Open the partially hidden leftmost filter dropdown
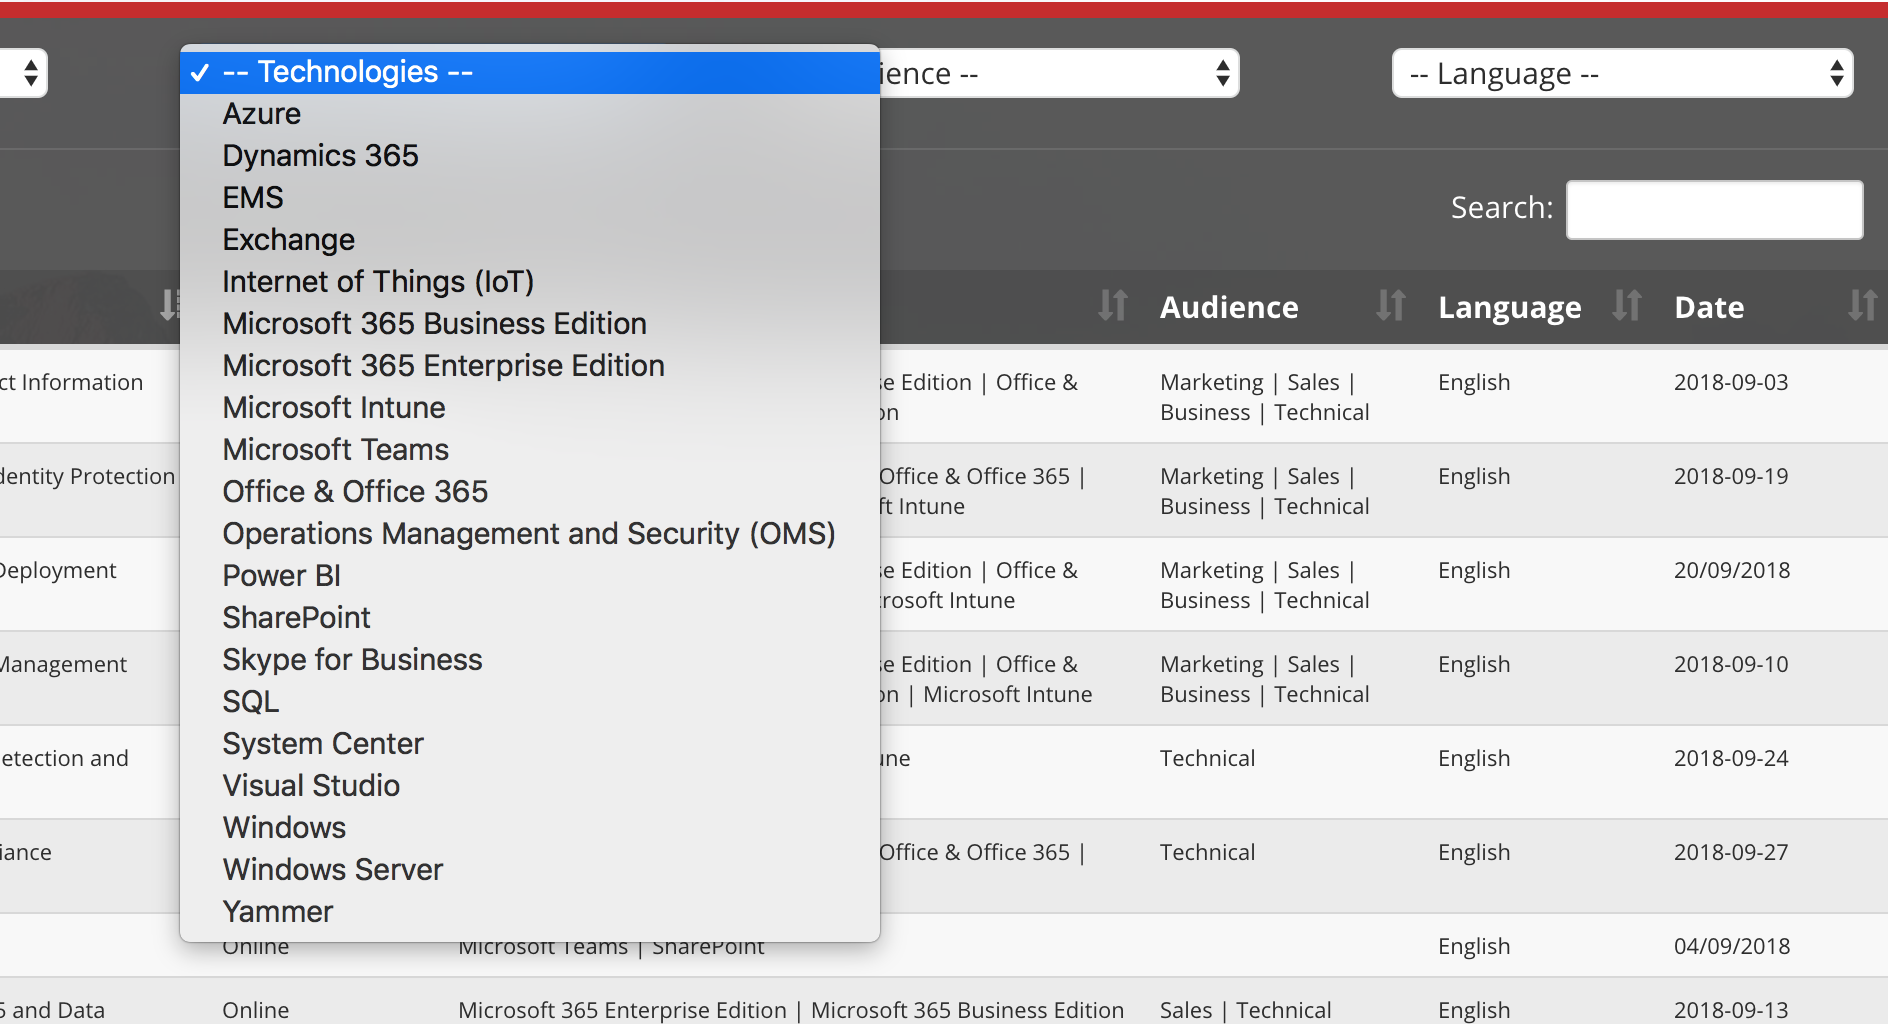This screenshot has width=1888, height=1024. pyautogui.click(x=23, y=73)
